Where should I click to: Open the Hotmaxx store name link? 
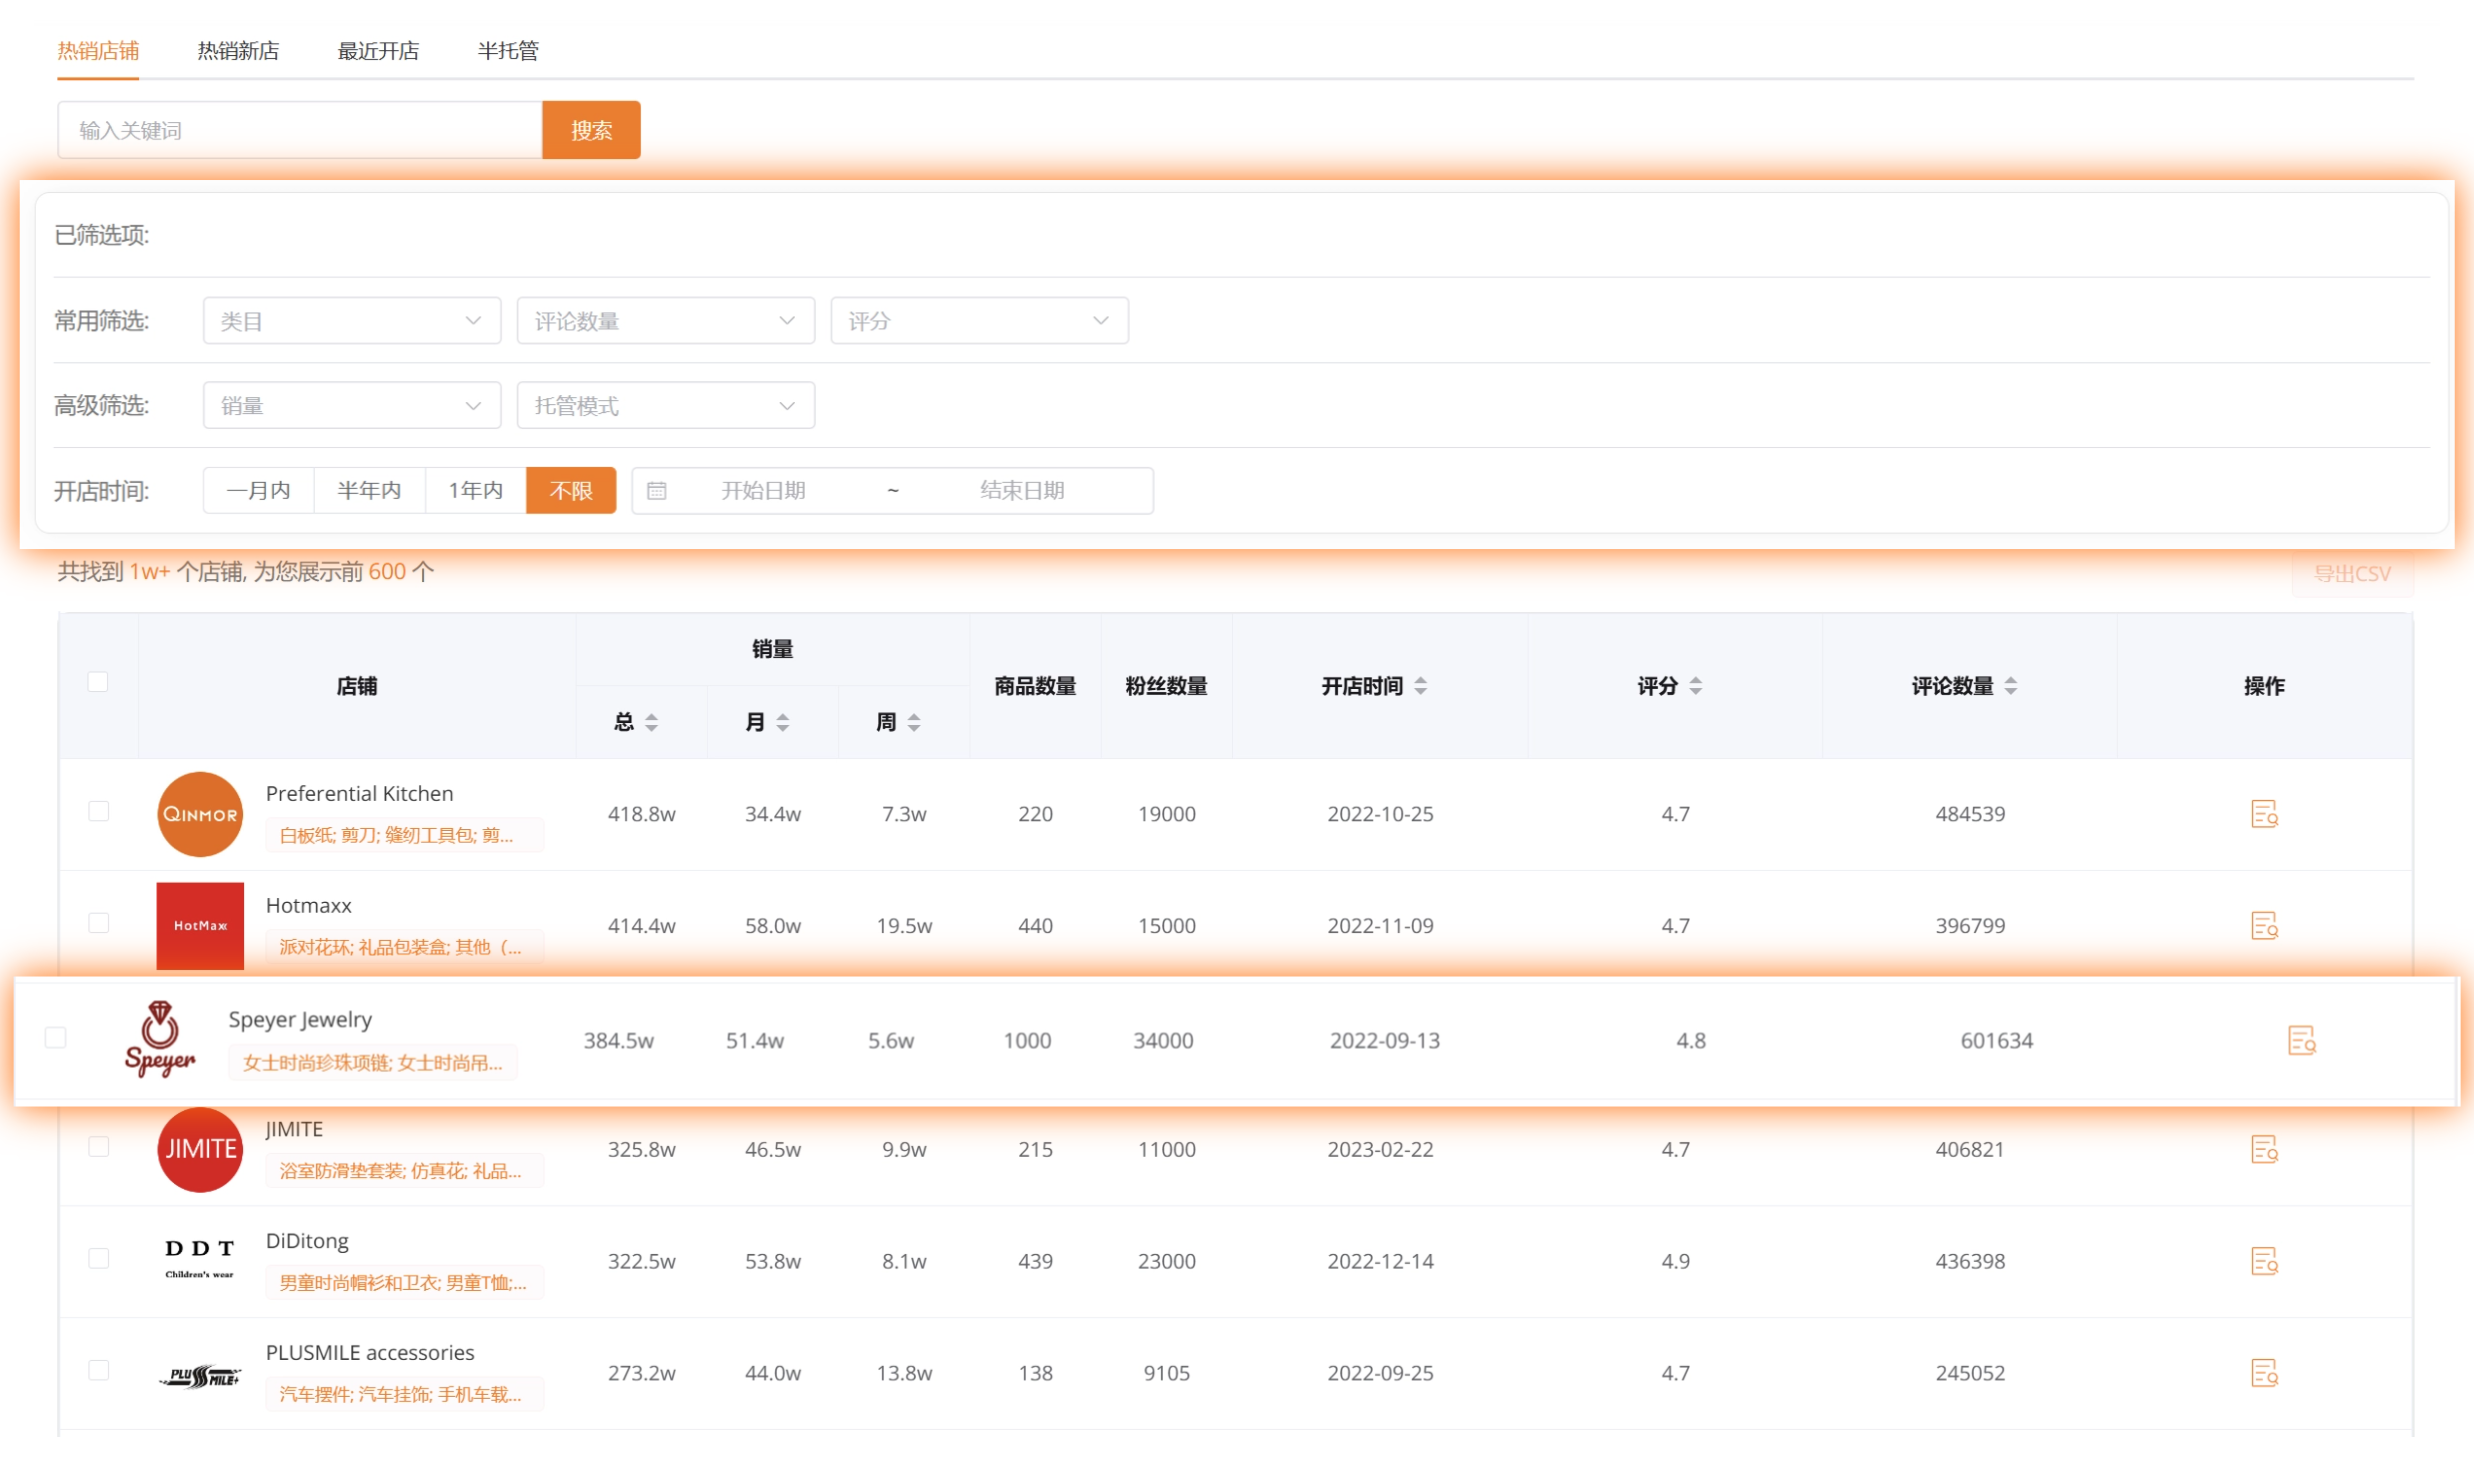(x=309, y=906)
